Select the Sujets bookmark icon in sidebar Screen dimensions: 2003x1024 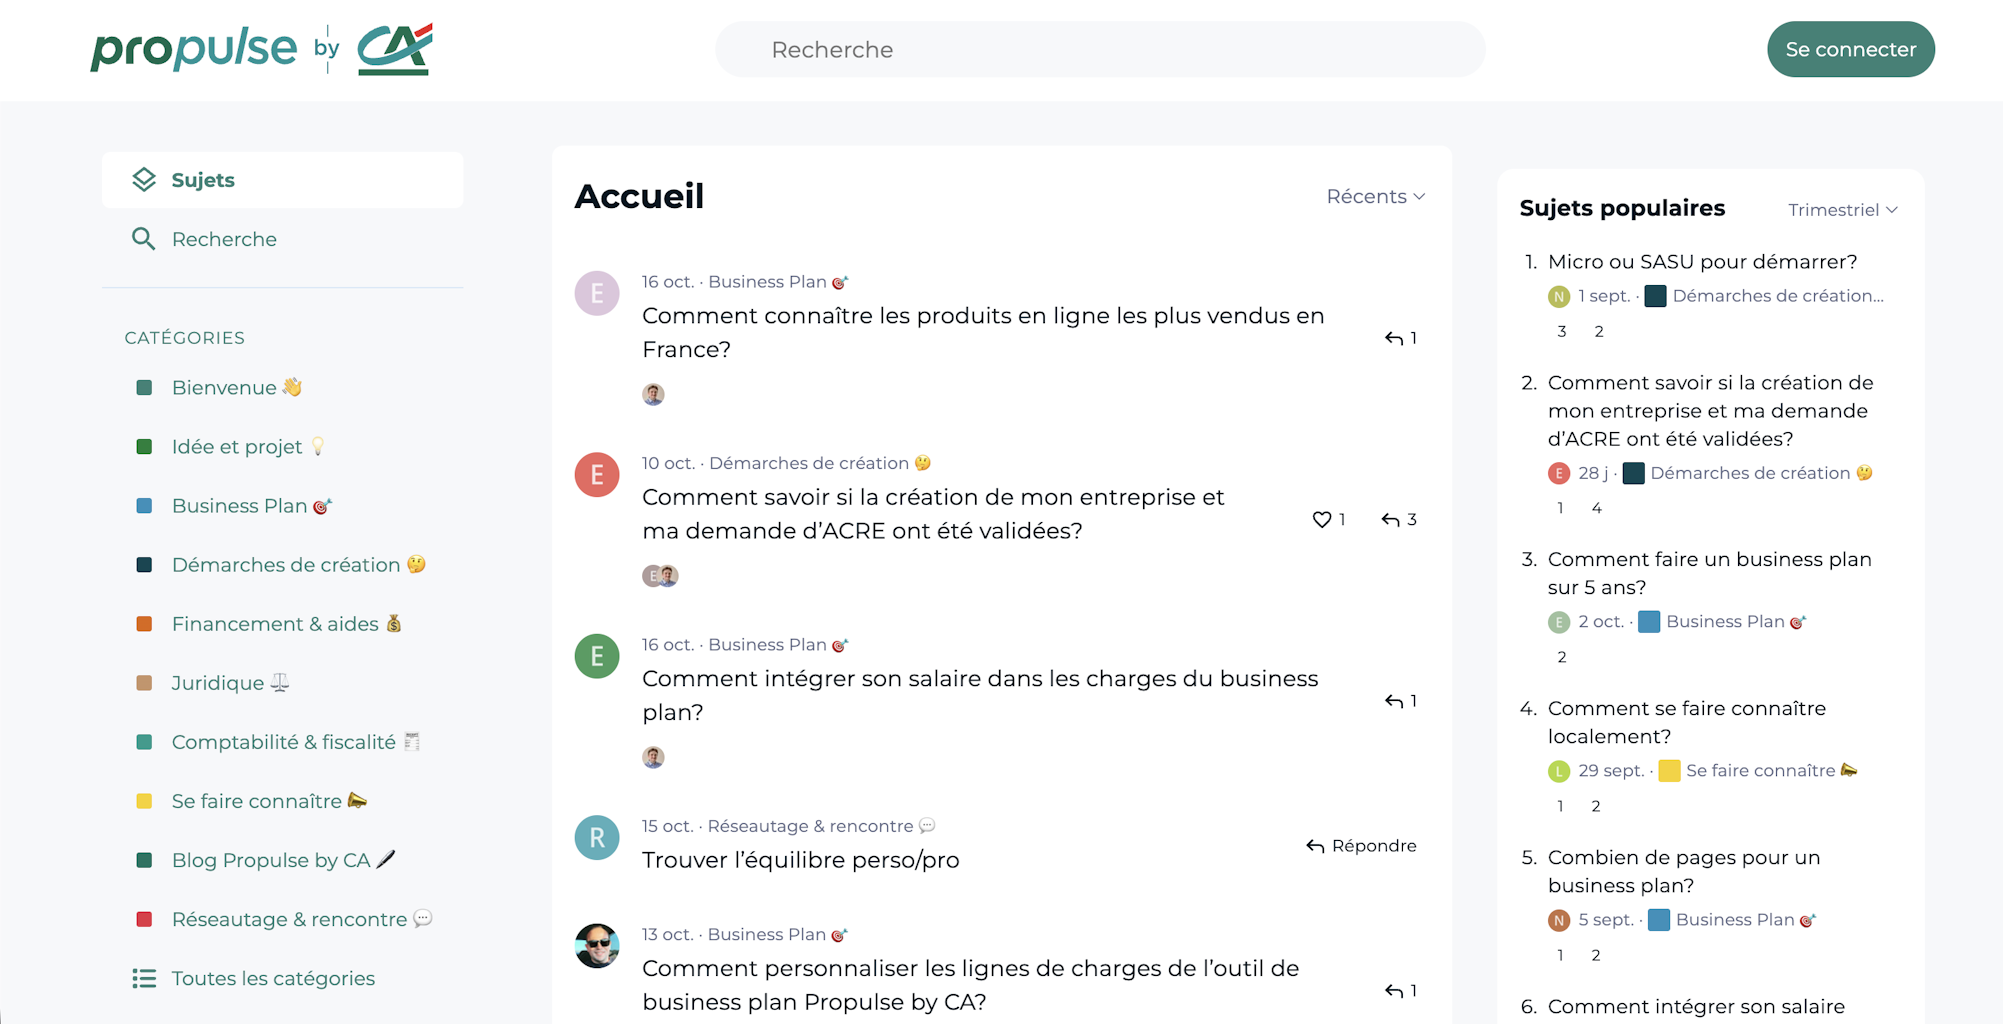tap(144, 179)
